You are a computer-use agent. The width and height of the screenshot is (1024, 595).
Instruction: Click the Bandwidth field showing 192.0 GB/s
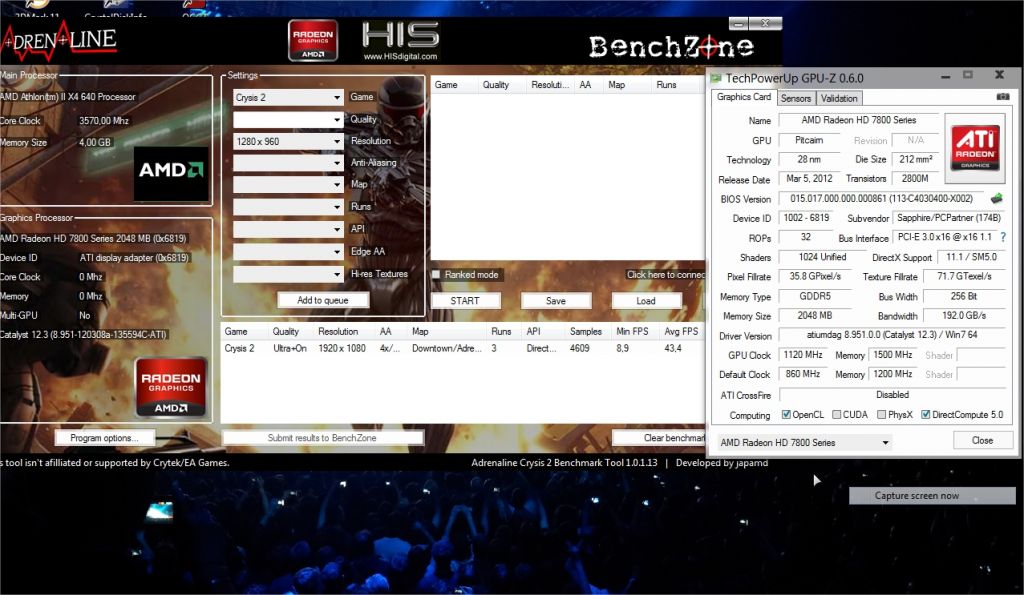point(964,315)
